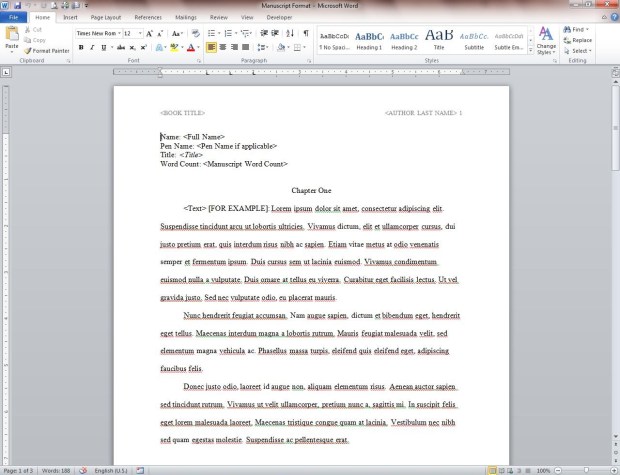Click the Multilevel List icon
Viewport: 620px width, 475px height.
pyautogui.click(x=246, y=34)
